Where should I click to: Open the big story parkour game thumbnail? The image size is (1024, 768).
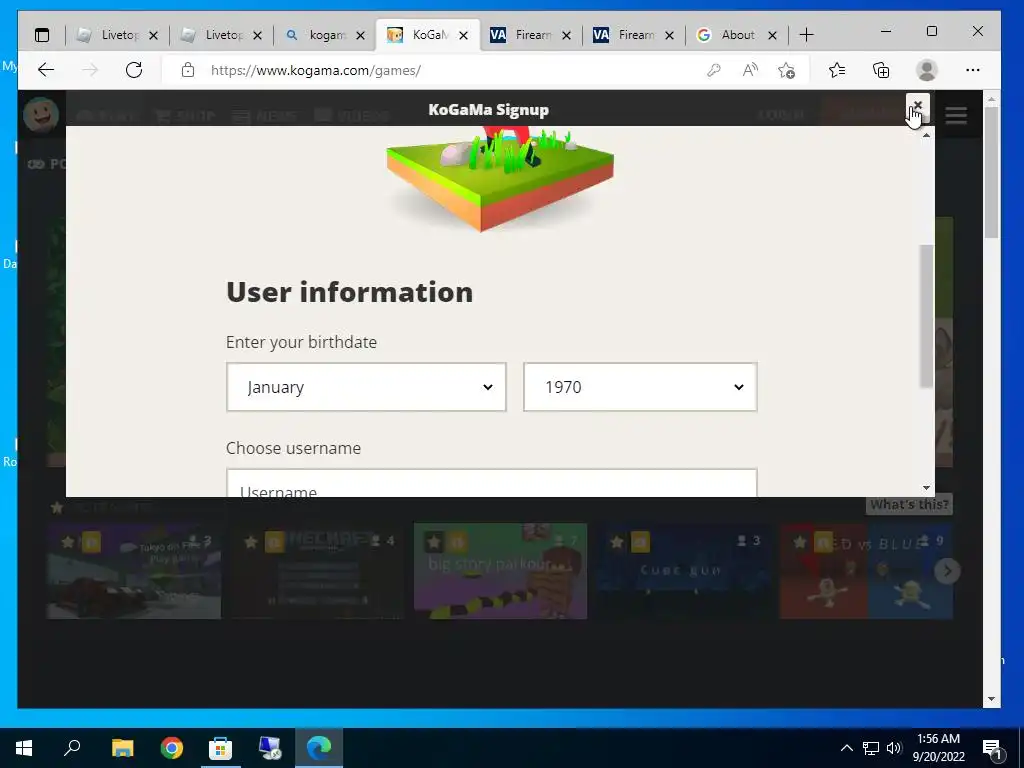point(500,571)
